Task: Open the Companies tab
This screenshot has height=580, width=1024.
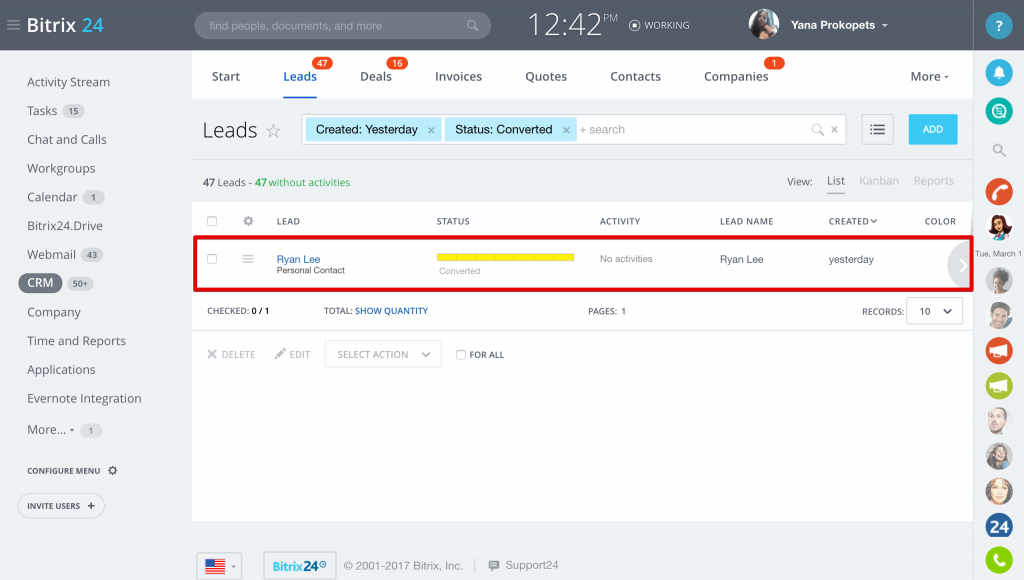Action: click(736, 76)
